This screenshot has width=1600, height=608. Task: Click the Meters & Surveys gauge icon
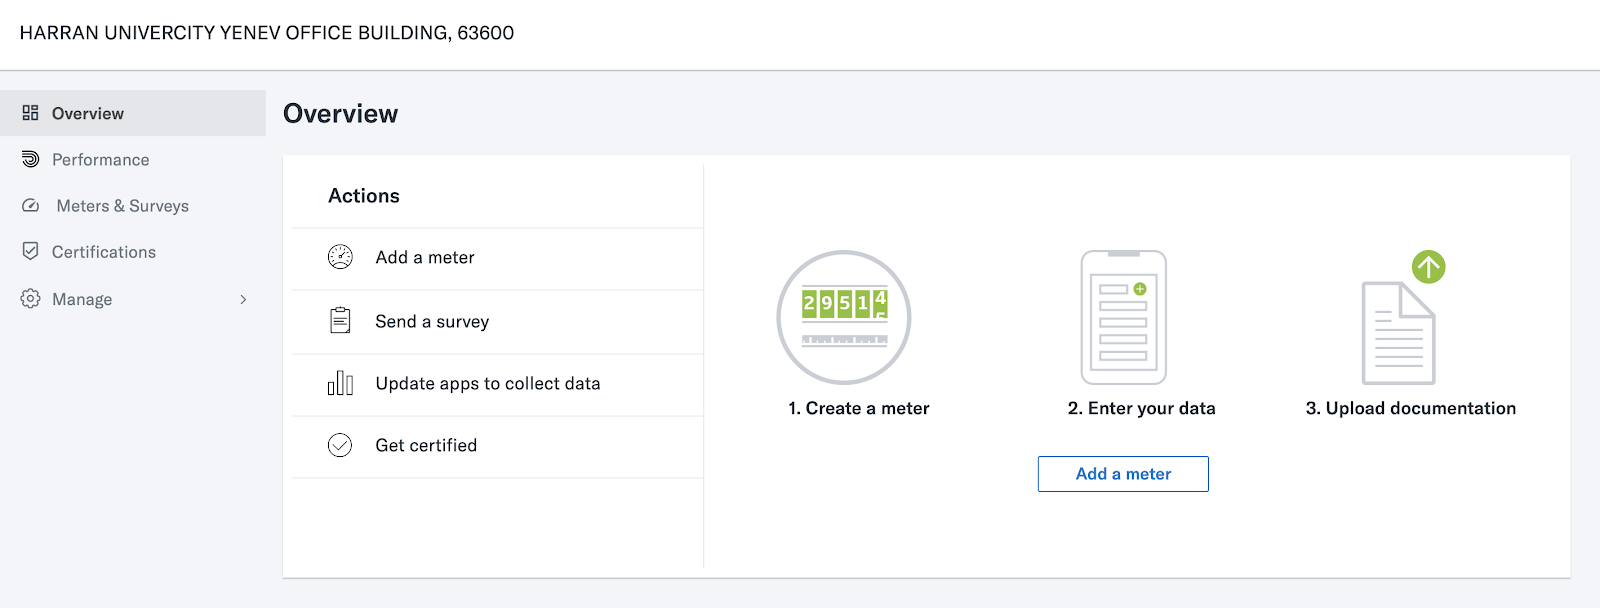coord(30,205)
